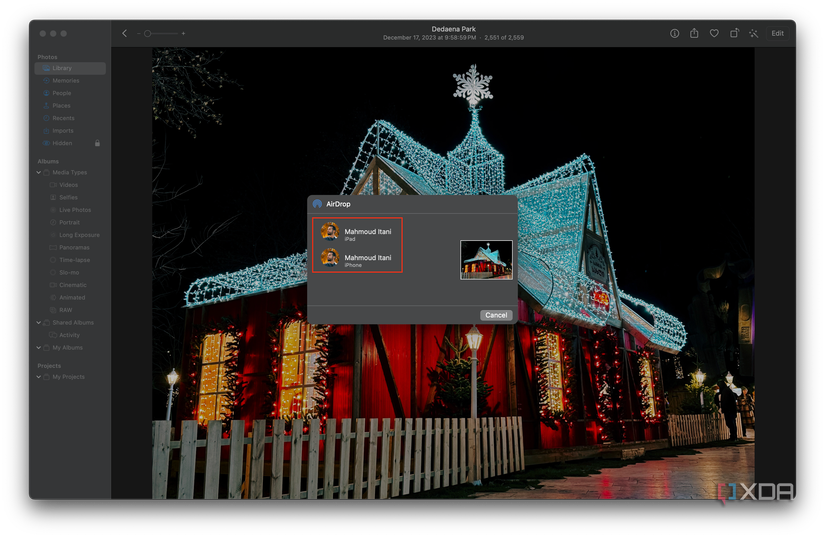This screenshot has height=538, width=825.
Task: Collapse Media Types chevron
Action: (38, 172)
